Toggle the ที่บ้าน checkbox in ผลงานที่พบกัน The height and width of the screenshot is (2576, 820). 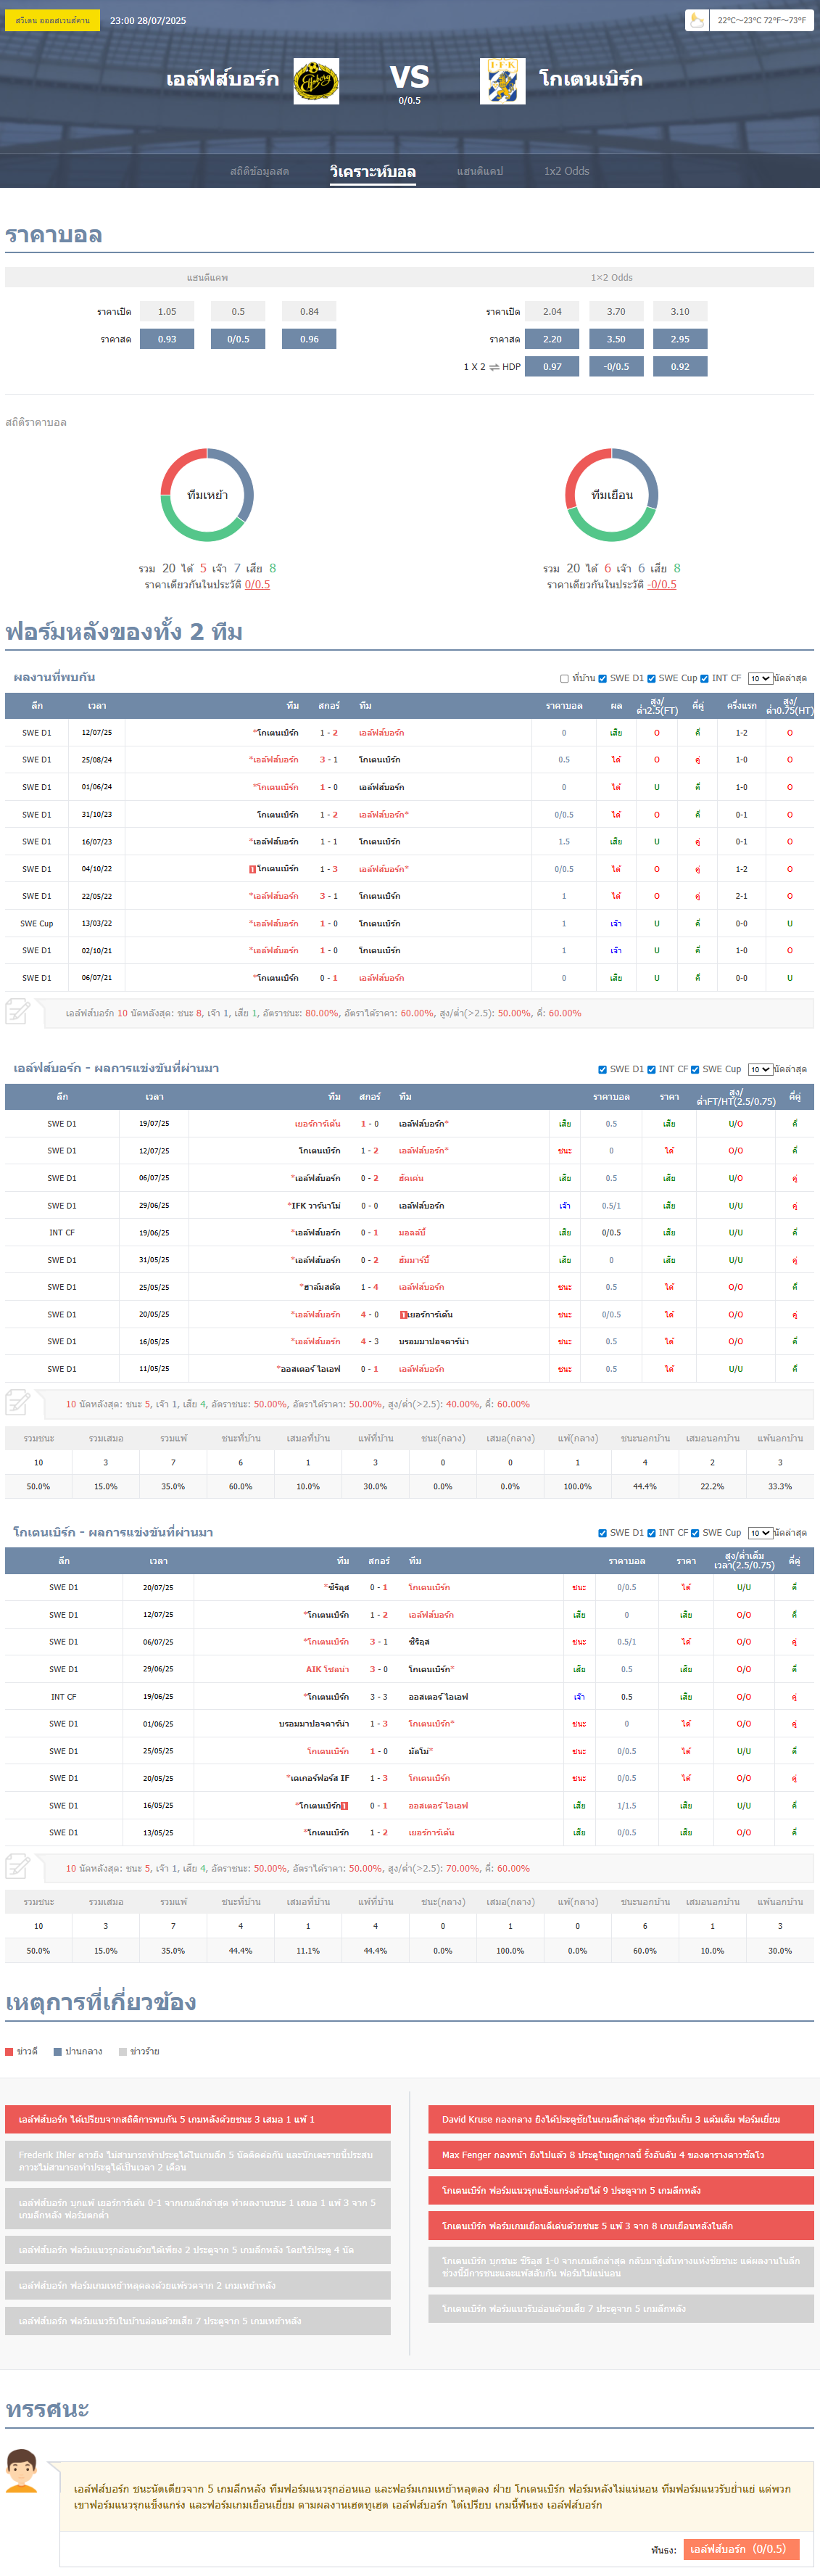564,679
